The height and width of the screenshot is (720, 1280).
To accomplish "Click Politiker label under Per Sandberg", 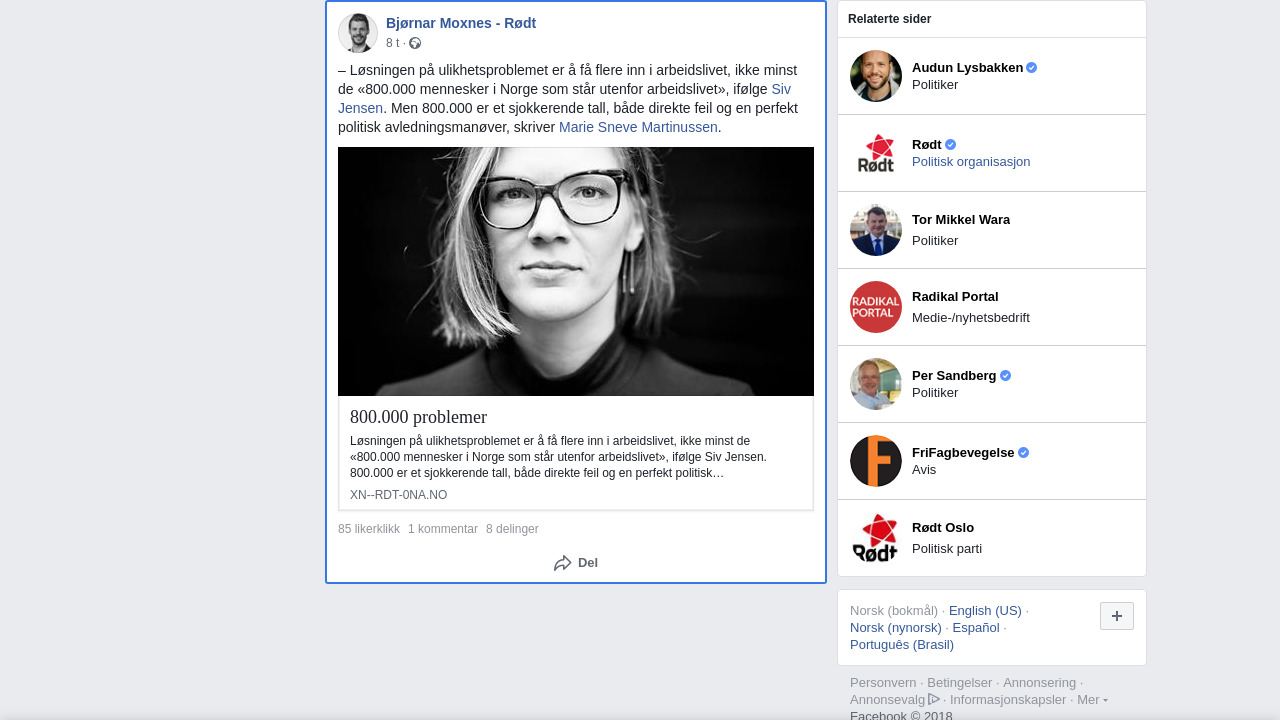I will click(x=935, y=393).
